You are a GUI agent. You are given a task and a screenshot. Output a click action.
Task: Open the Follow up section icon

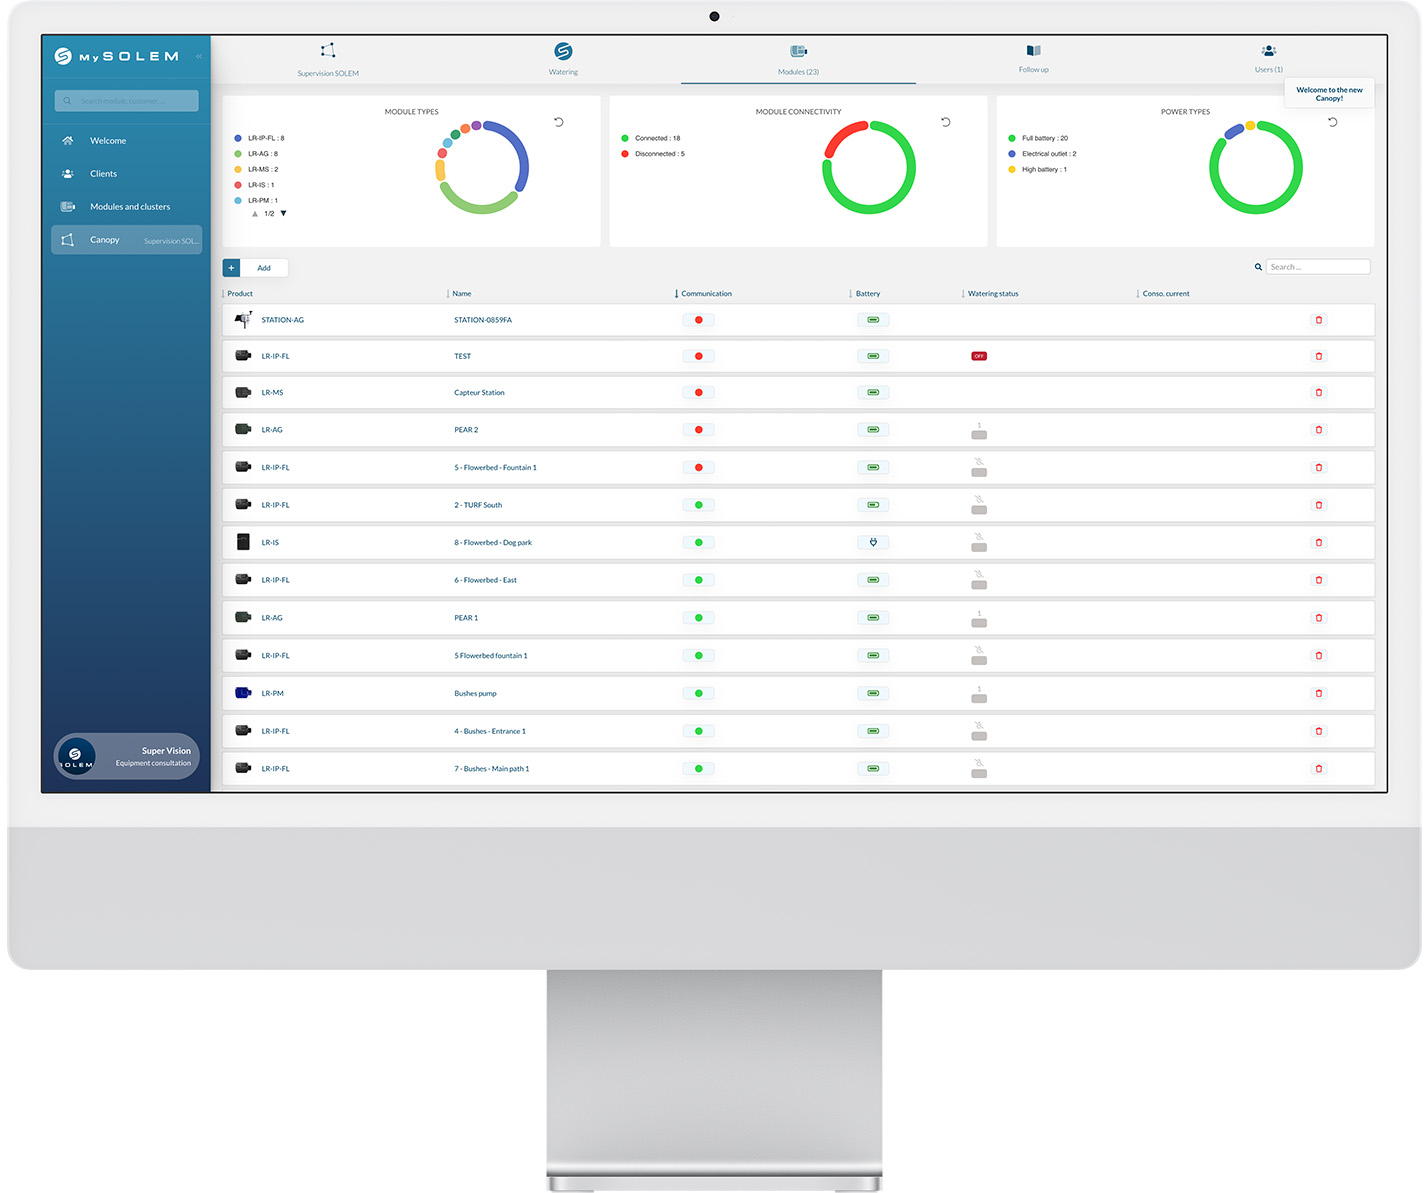pos(1033,51)
